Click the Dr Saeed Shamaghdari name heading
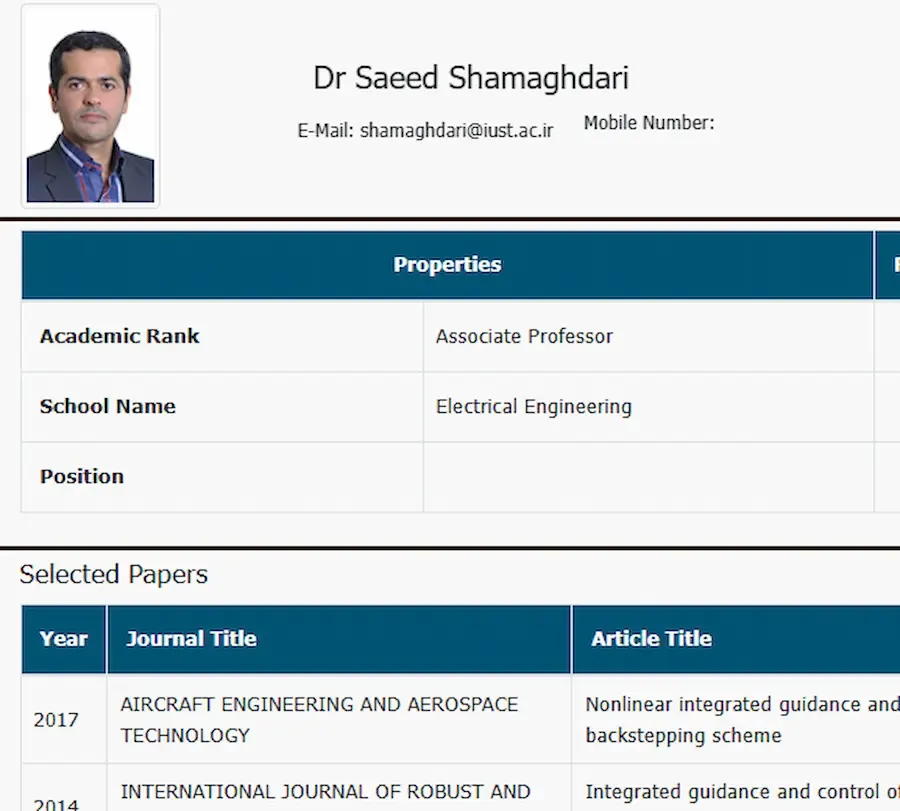The width and height of the screenshot is (900, 811). pyautogui.click(x=471, y=78)
